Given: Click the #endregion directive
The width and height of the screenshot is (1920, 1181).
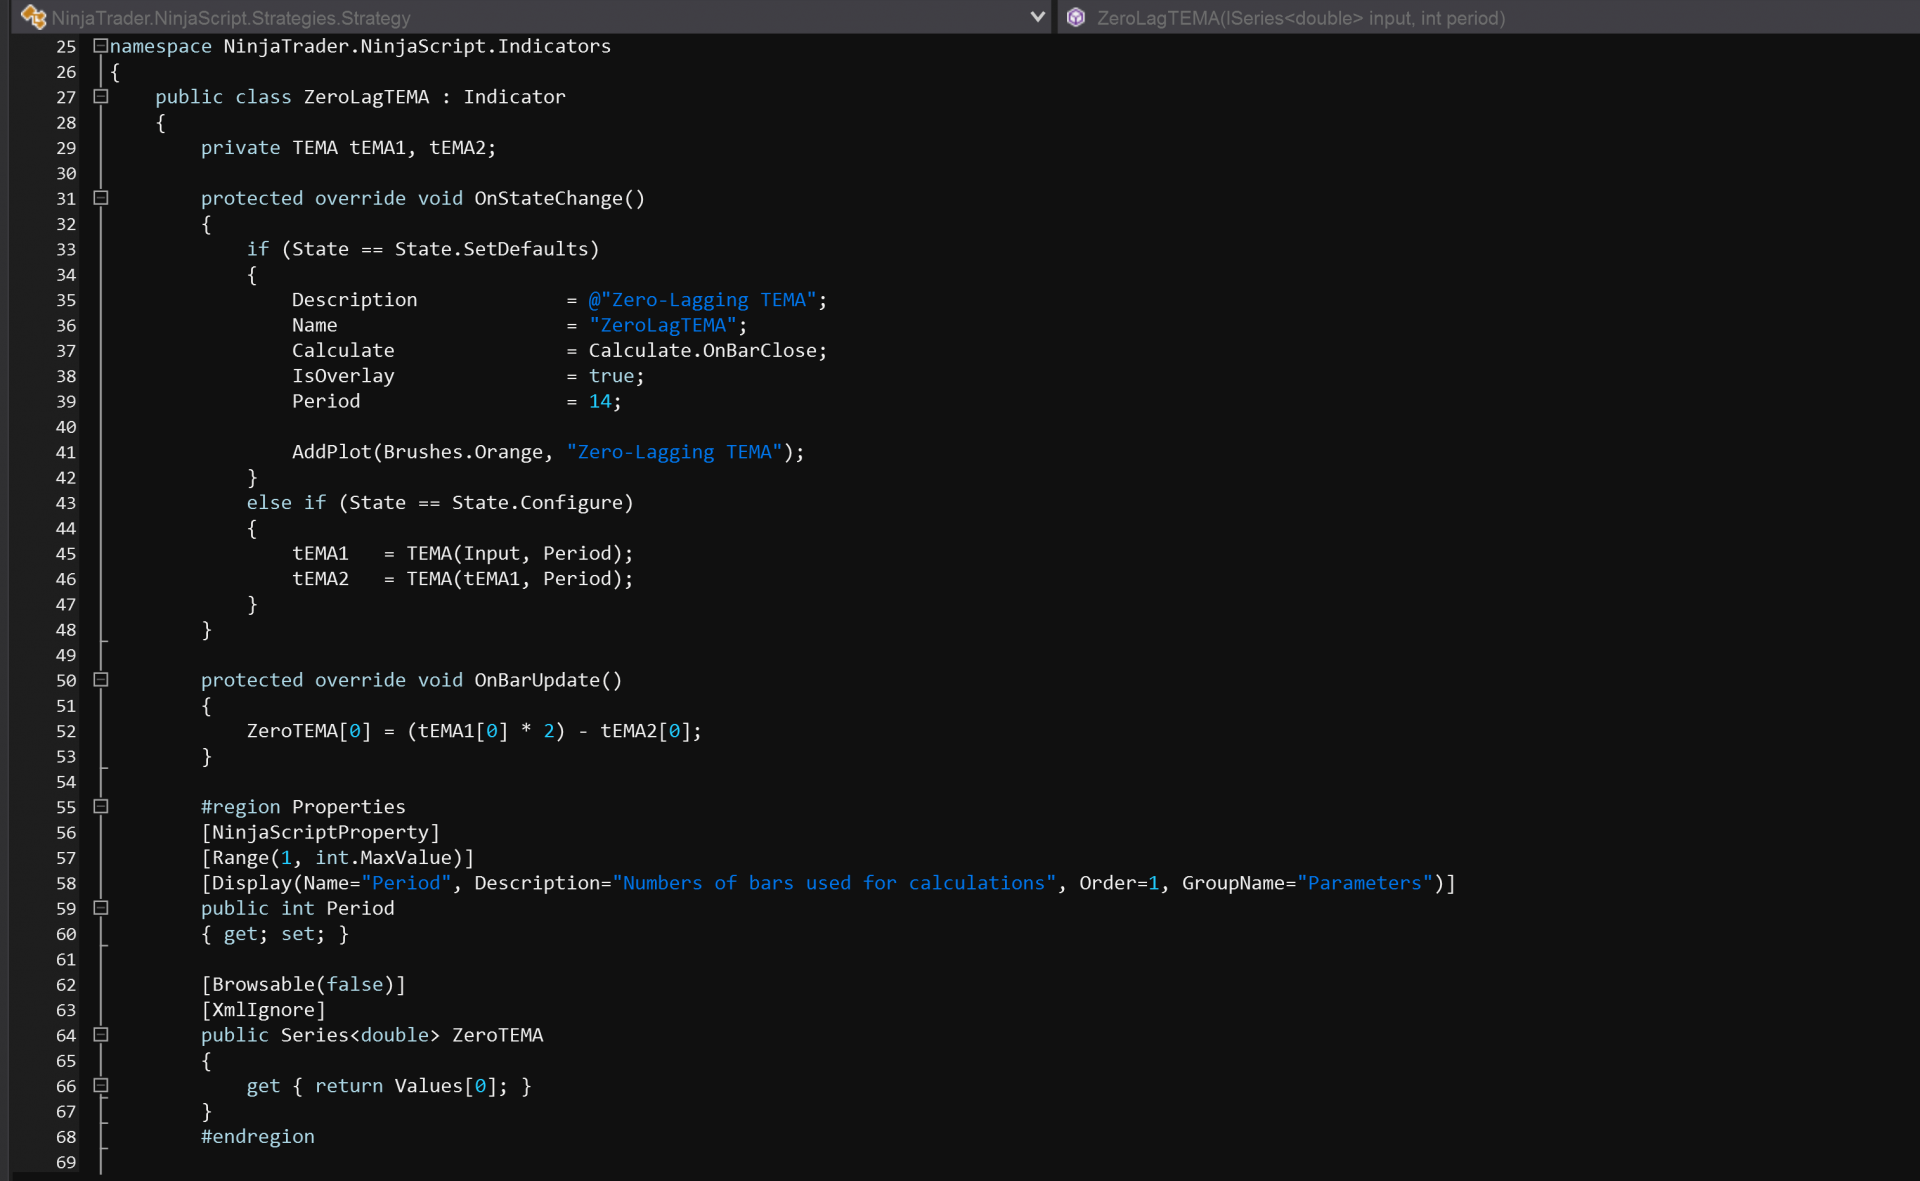Looking at the screenshot, I should 258,1136.
